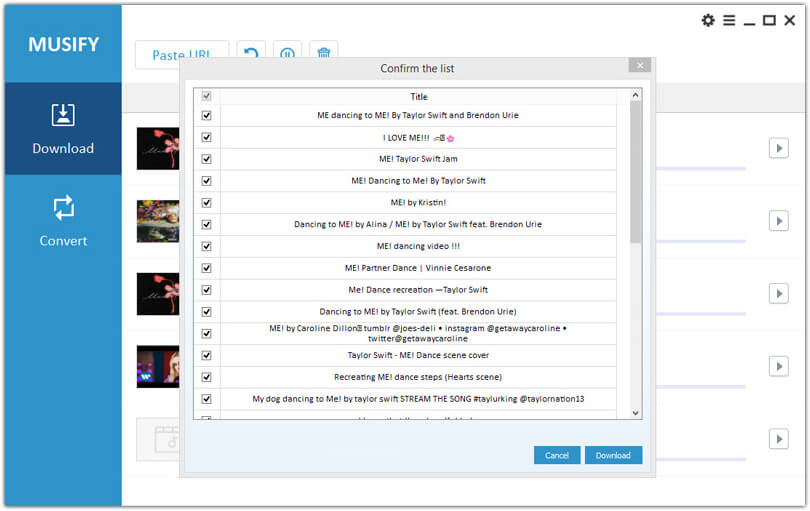Image resolution: width=810 pixels, height=511 pixels.
Task: Click the trash delete toolbar icon
Action: (x=323, y=54)
